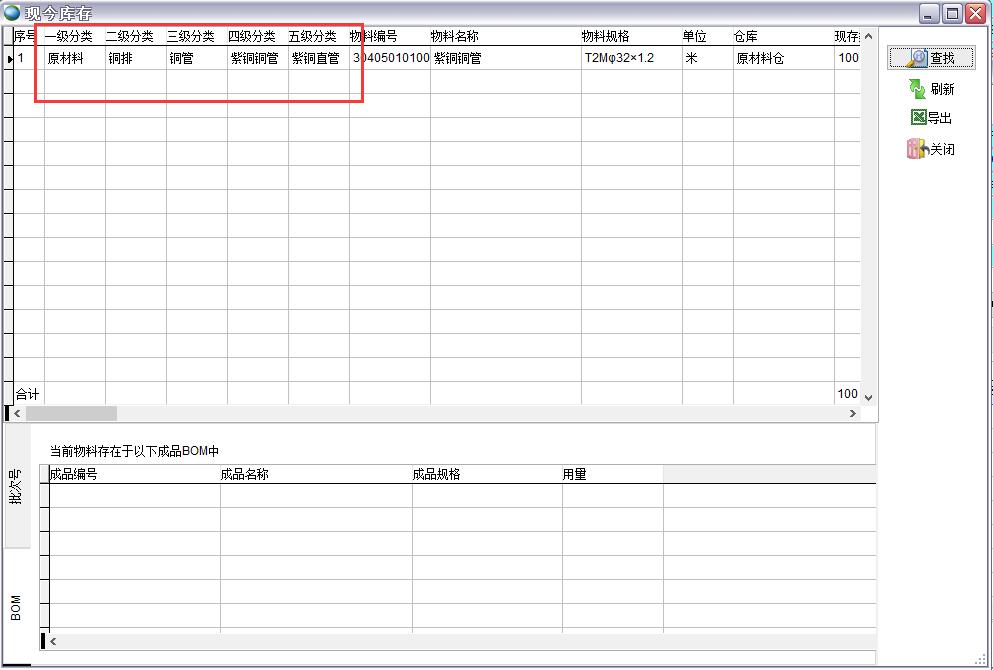Viewport: 993px width, 670px height.
Task: Click the 查找 search button
Action: tap(931, 58)
